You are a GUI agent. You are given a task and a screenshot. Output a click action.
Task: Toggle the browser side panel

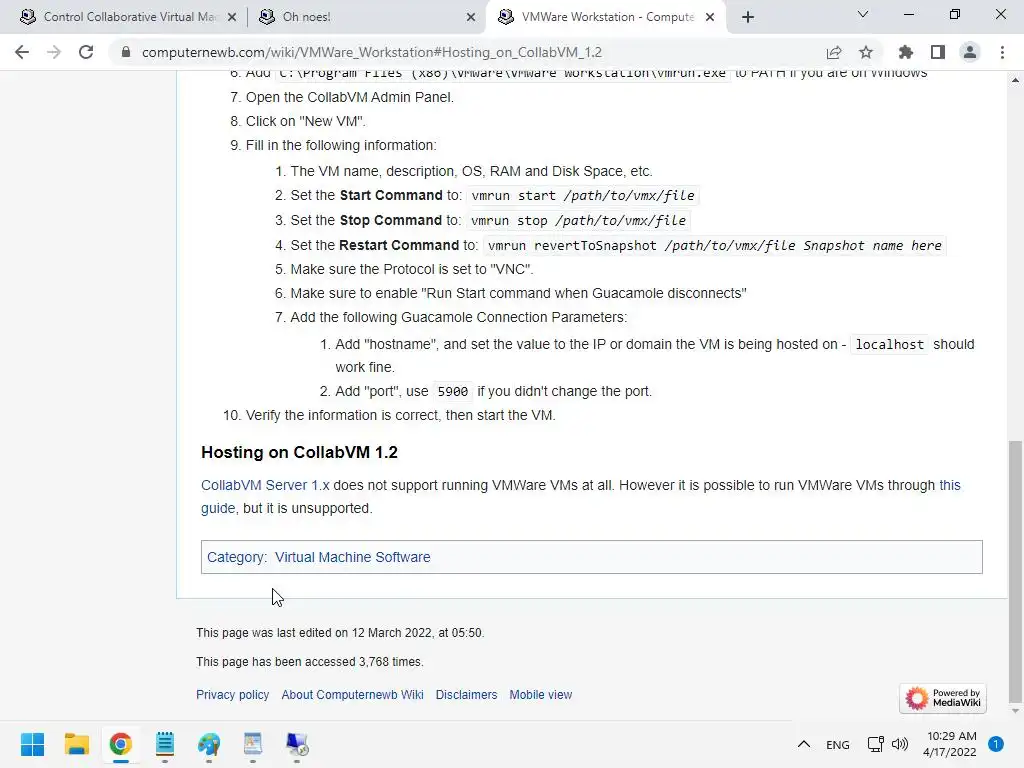[938, 52]
